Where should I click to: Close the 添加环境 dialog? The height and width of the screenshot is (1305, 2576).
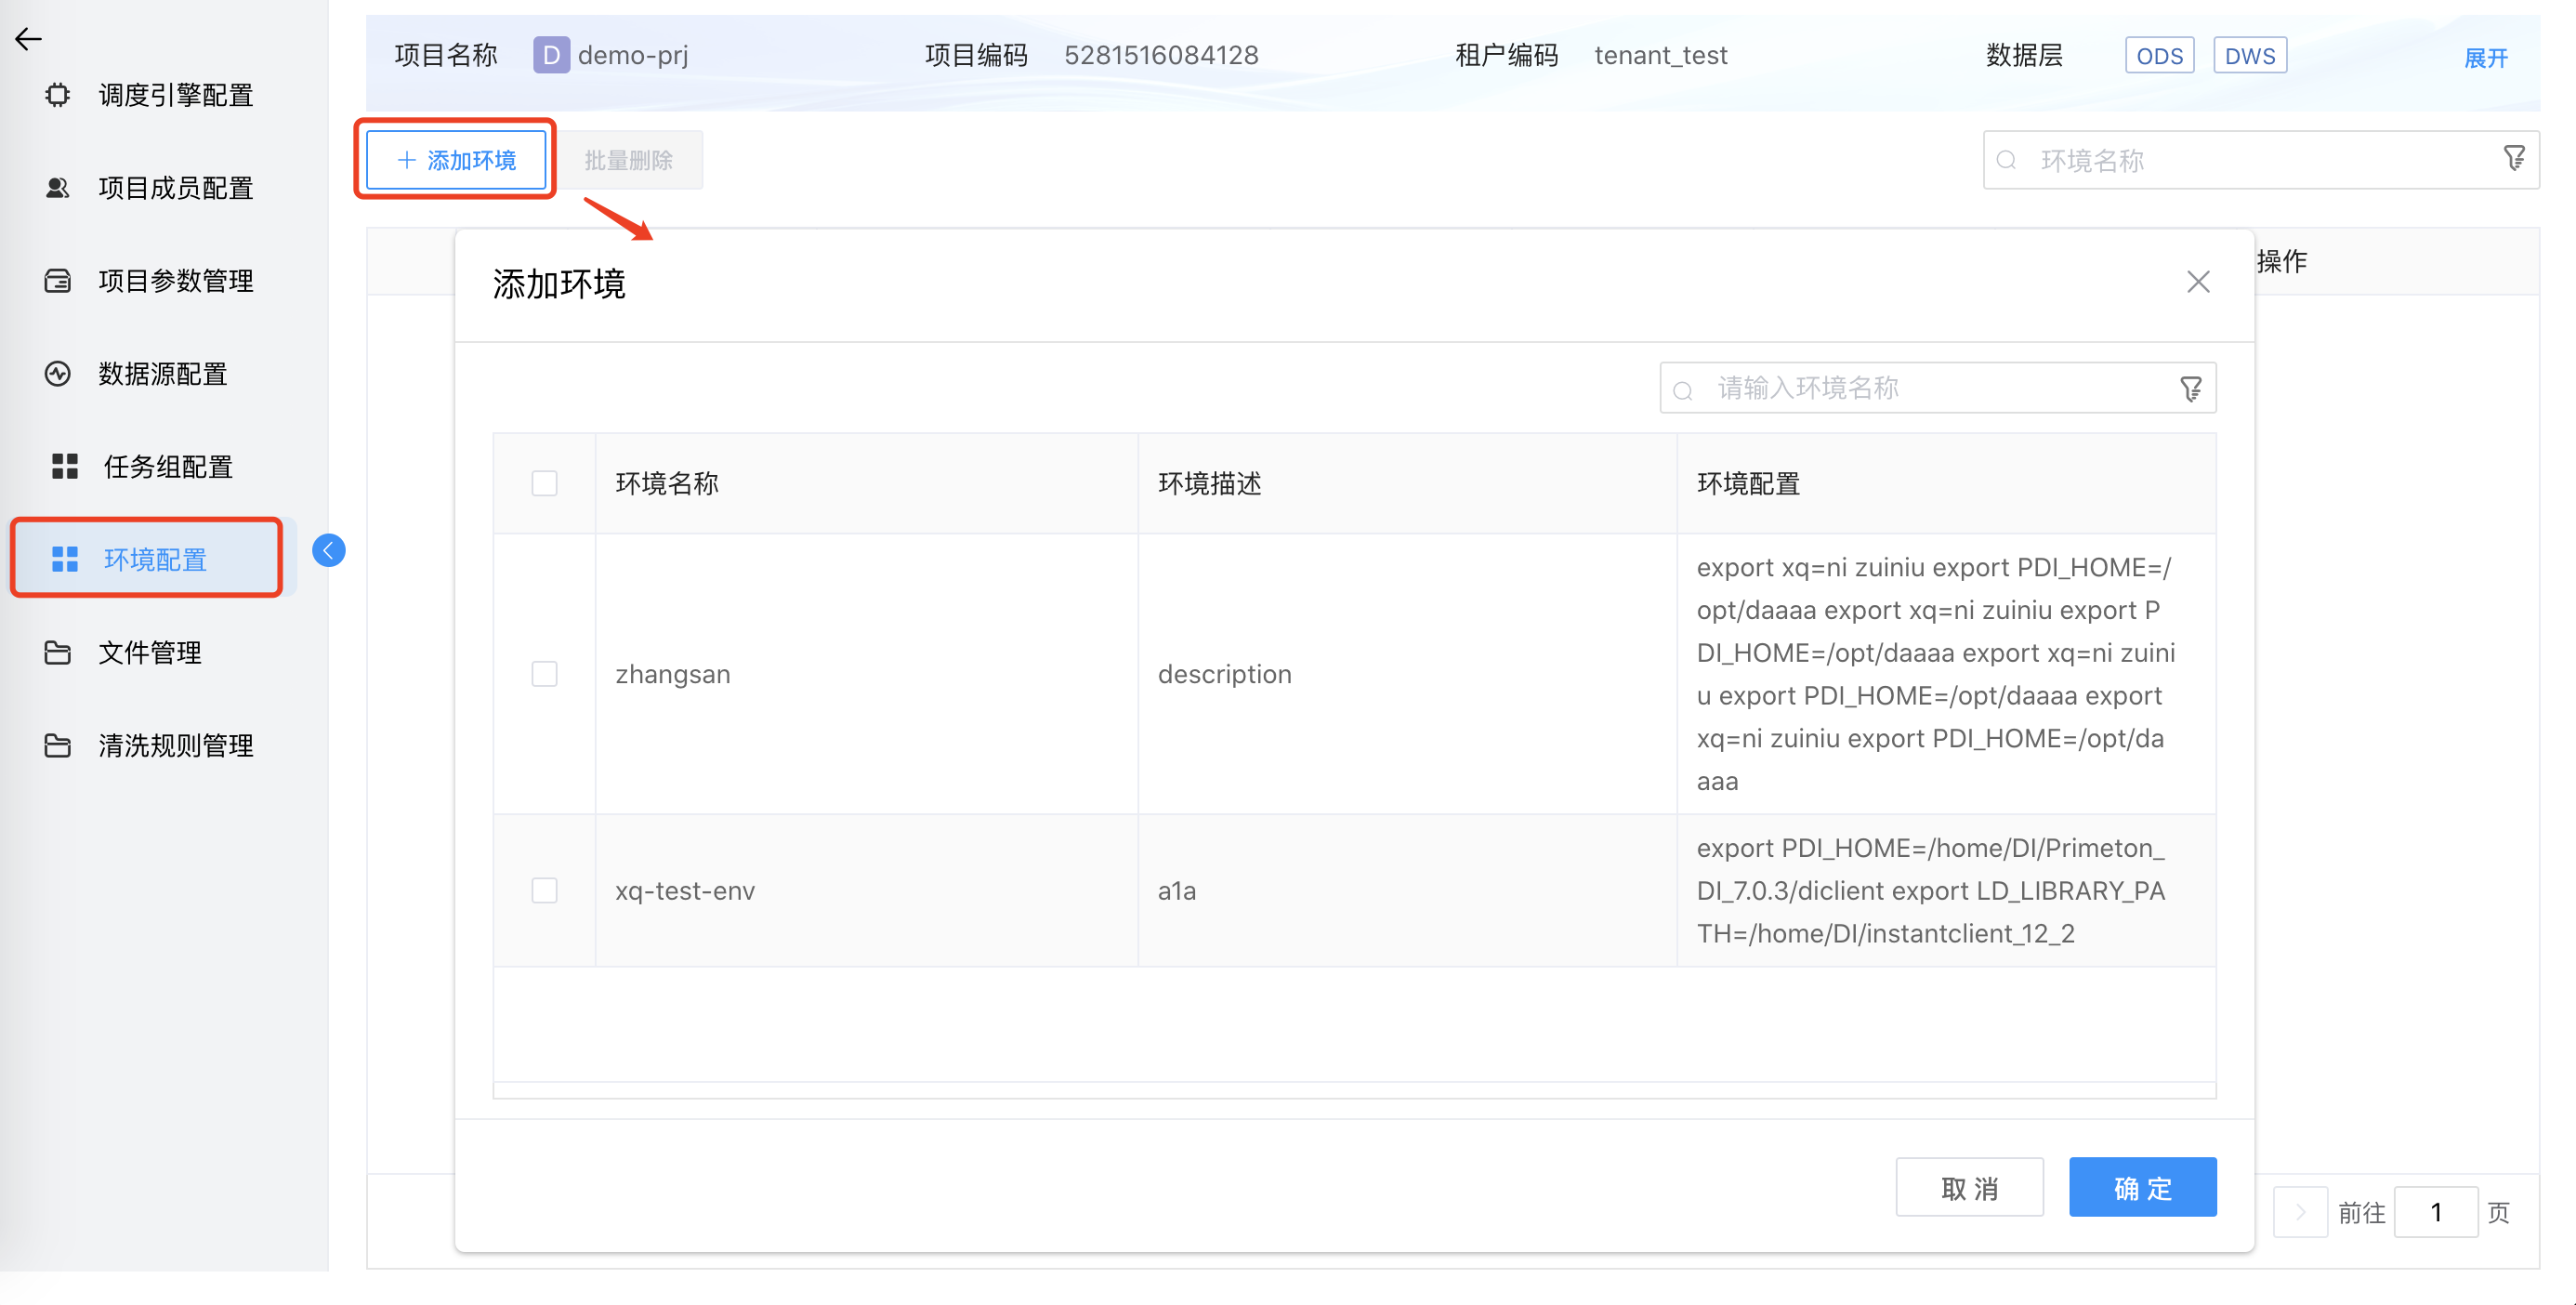click(2197, 282)
